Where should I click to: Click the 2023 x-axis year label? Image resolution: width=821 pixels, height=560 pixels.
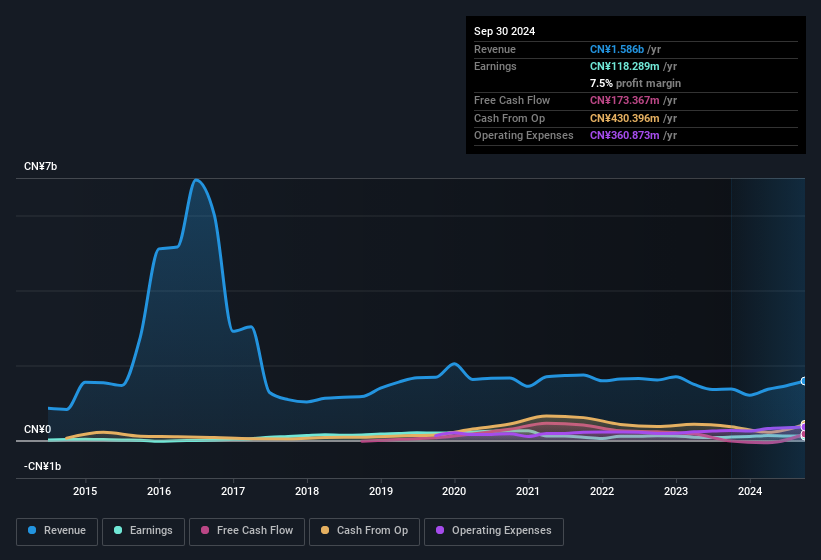click(x=676, y=491)
